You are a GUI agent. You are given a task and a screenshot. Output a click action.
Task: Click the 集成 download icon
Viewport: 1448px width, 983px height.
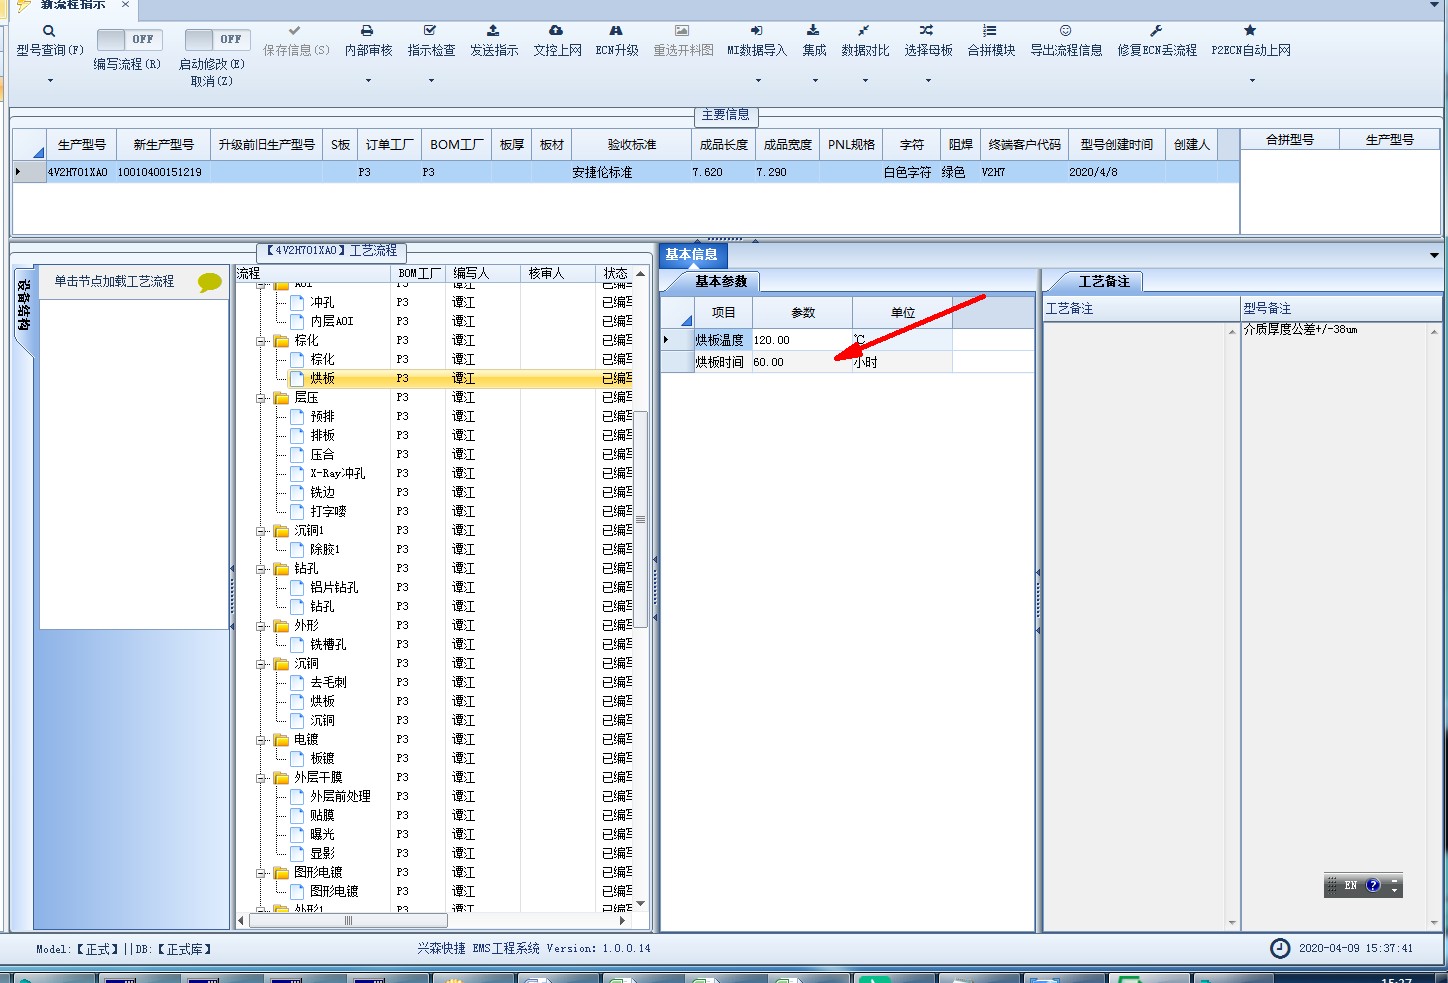[x=813, y=31]
